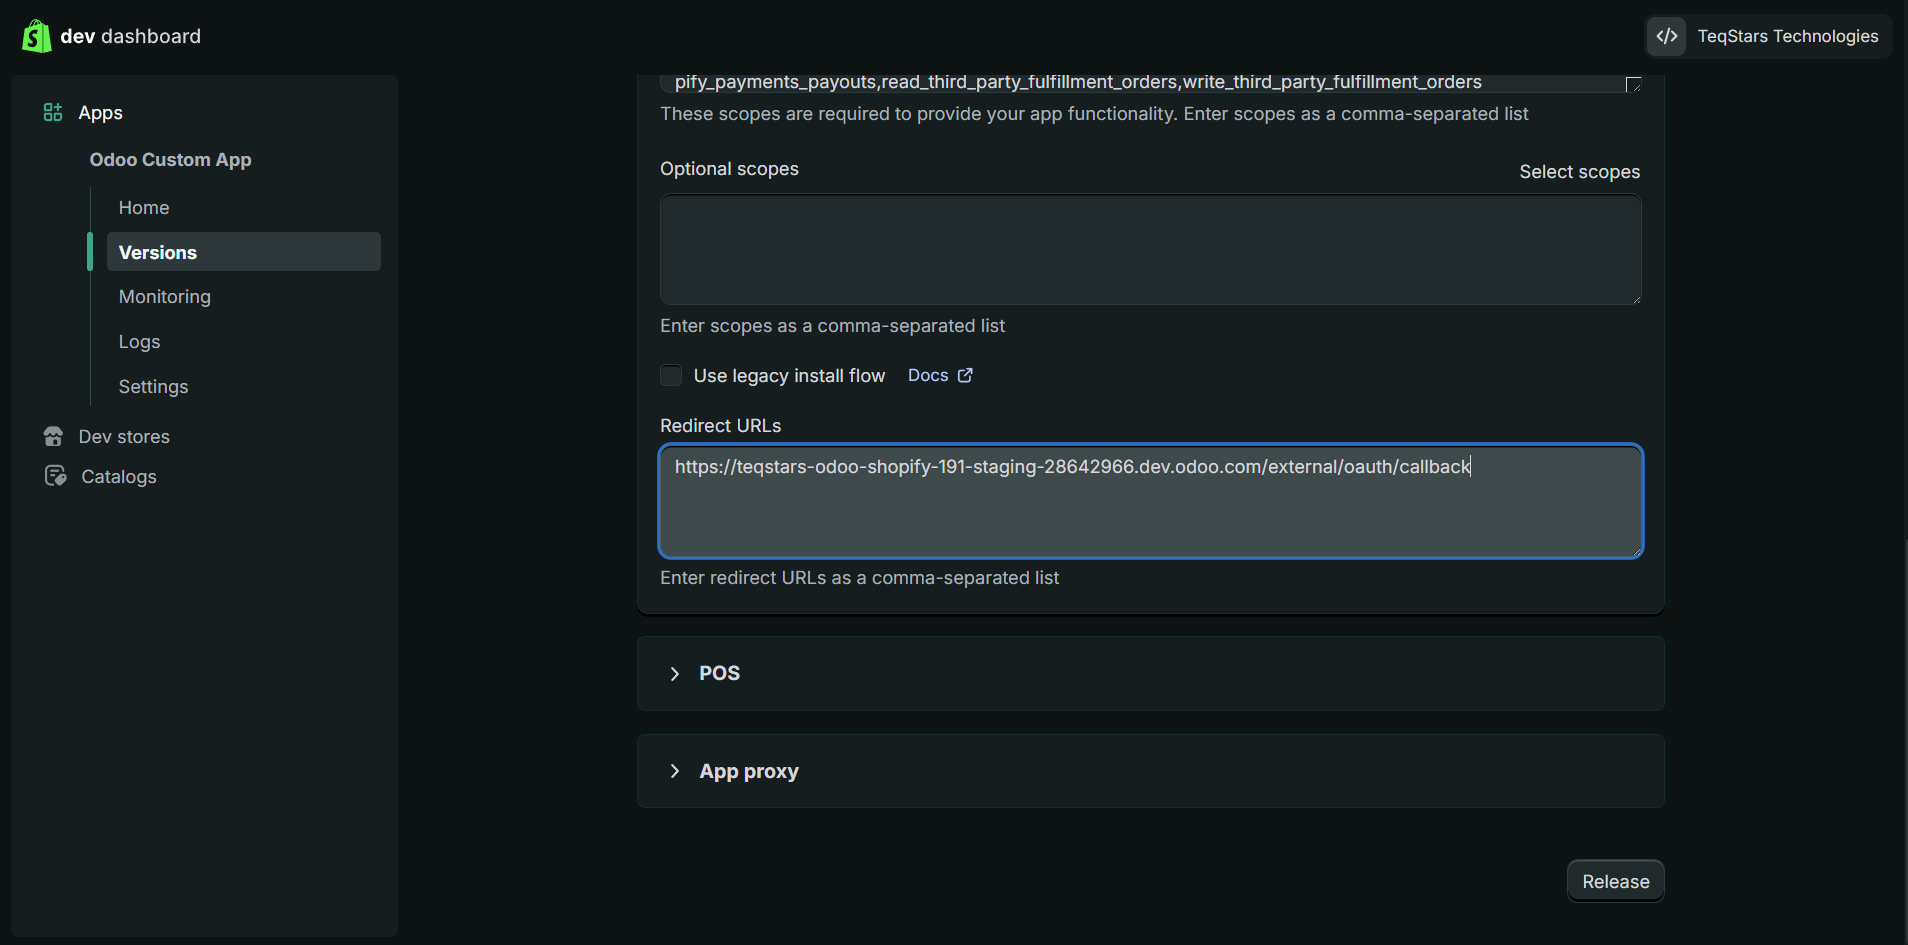Screen dimensions: 1908x945
Task: Click the Release button
Action: coord(1615,881)
